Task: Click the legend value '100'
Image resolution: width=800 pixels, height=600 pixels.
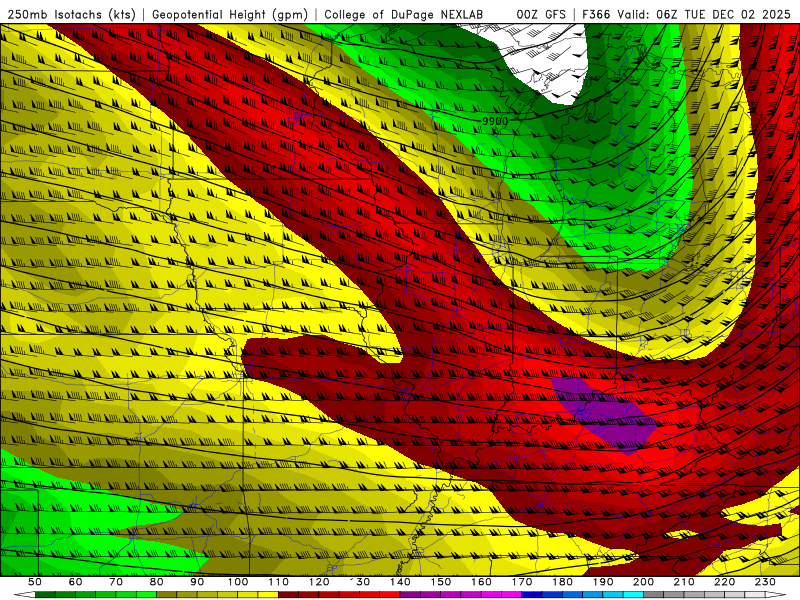Action: point(238,582)
